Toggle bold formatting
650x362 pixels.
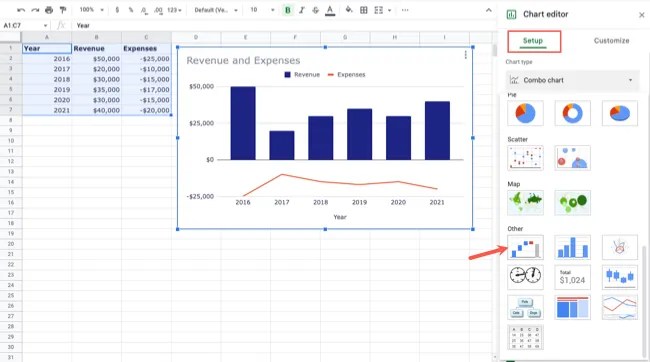(x=287, y=10)
